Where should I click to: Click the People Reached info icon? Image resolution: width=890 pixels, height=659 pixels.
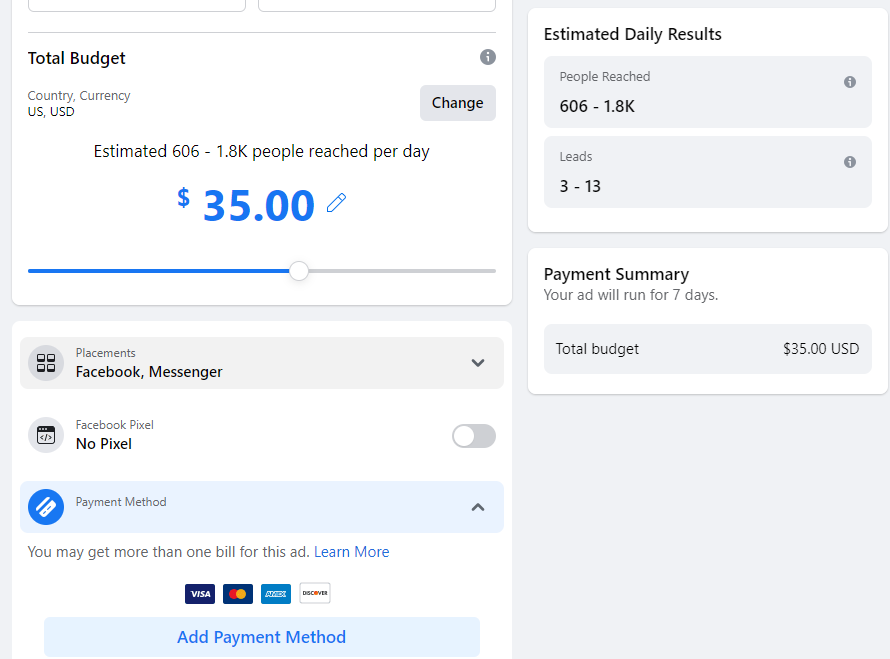pos(850,82)
